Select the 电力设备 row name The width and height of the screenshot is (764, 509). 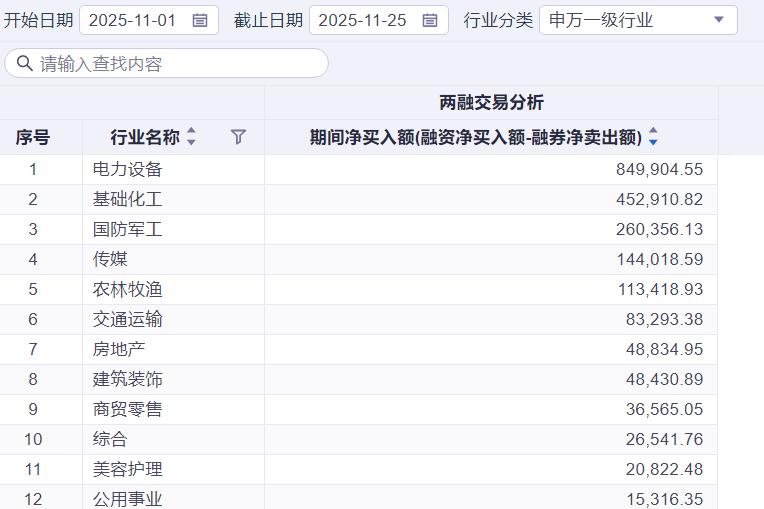coord(128,170)
